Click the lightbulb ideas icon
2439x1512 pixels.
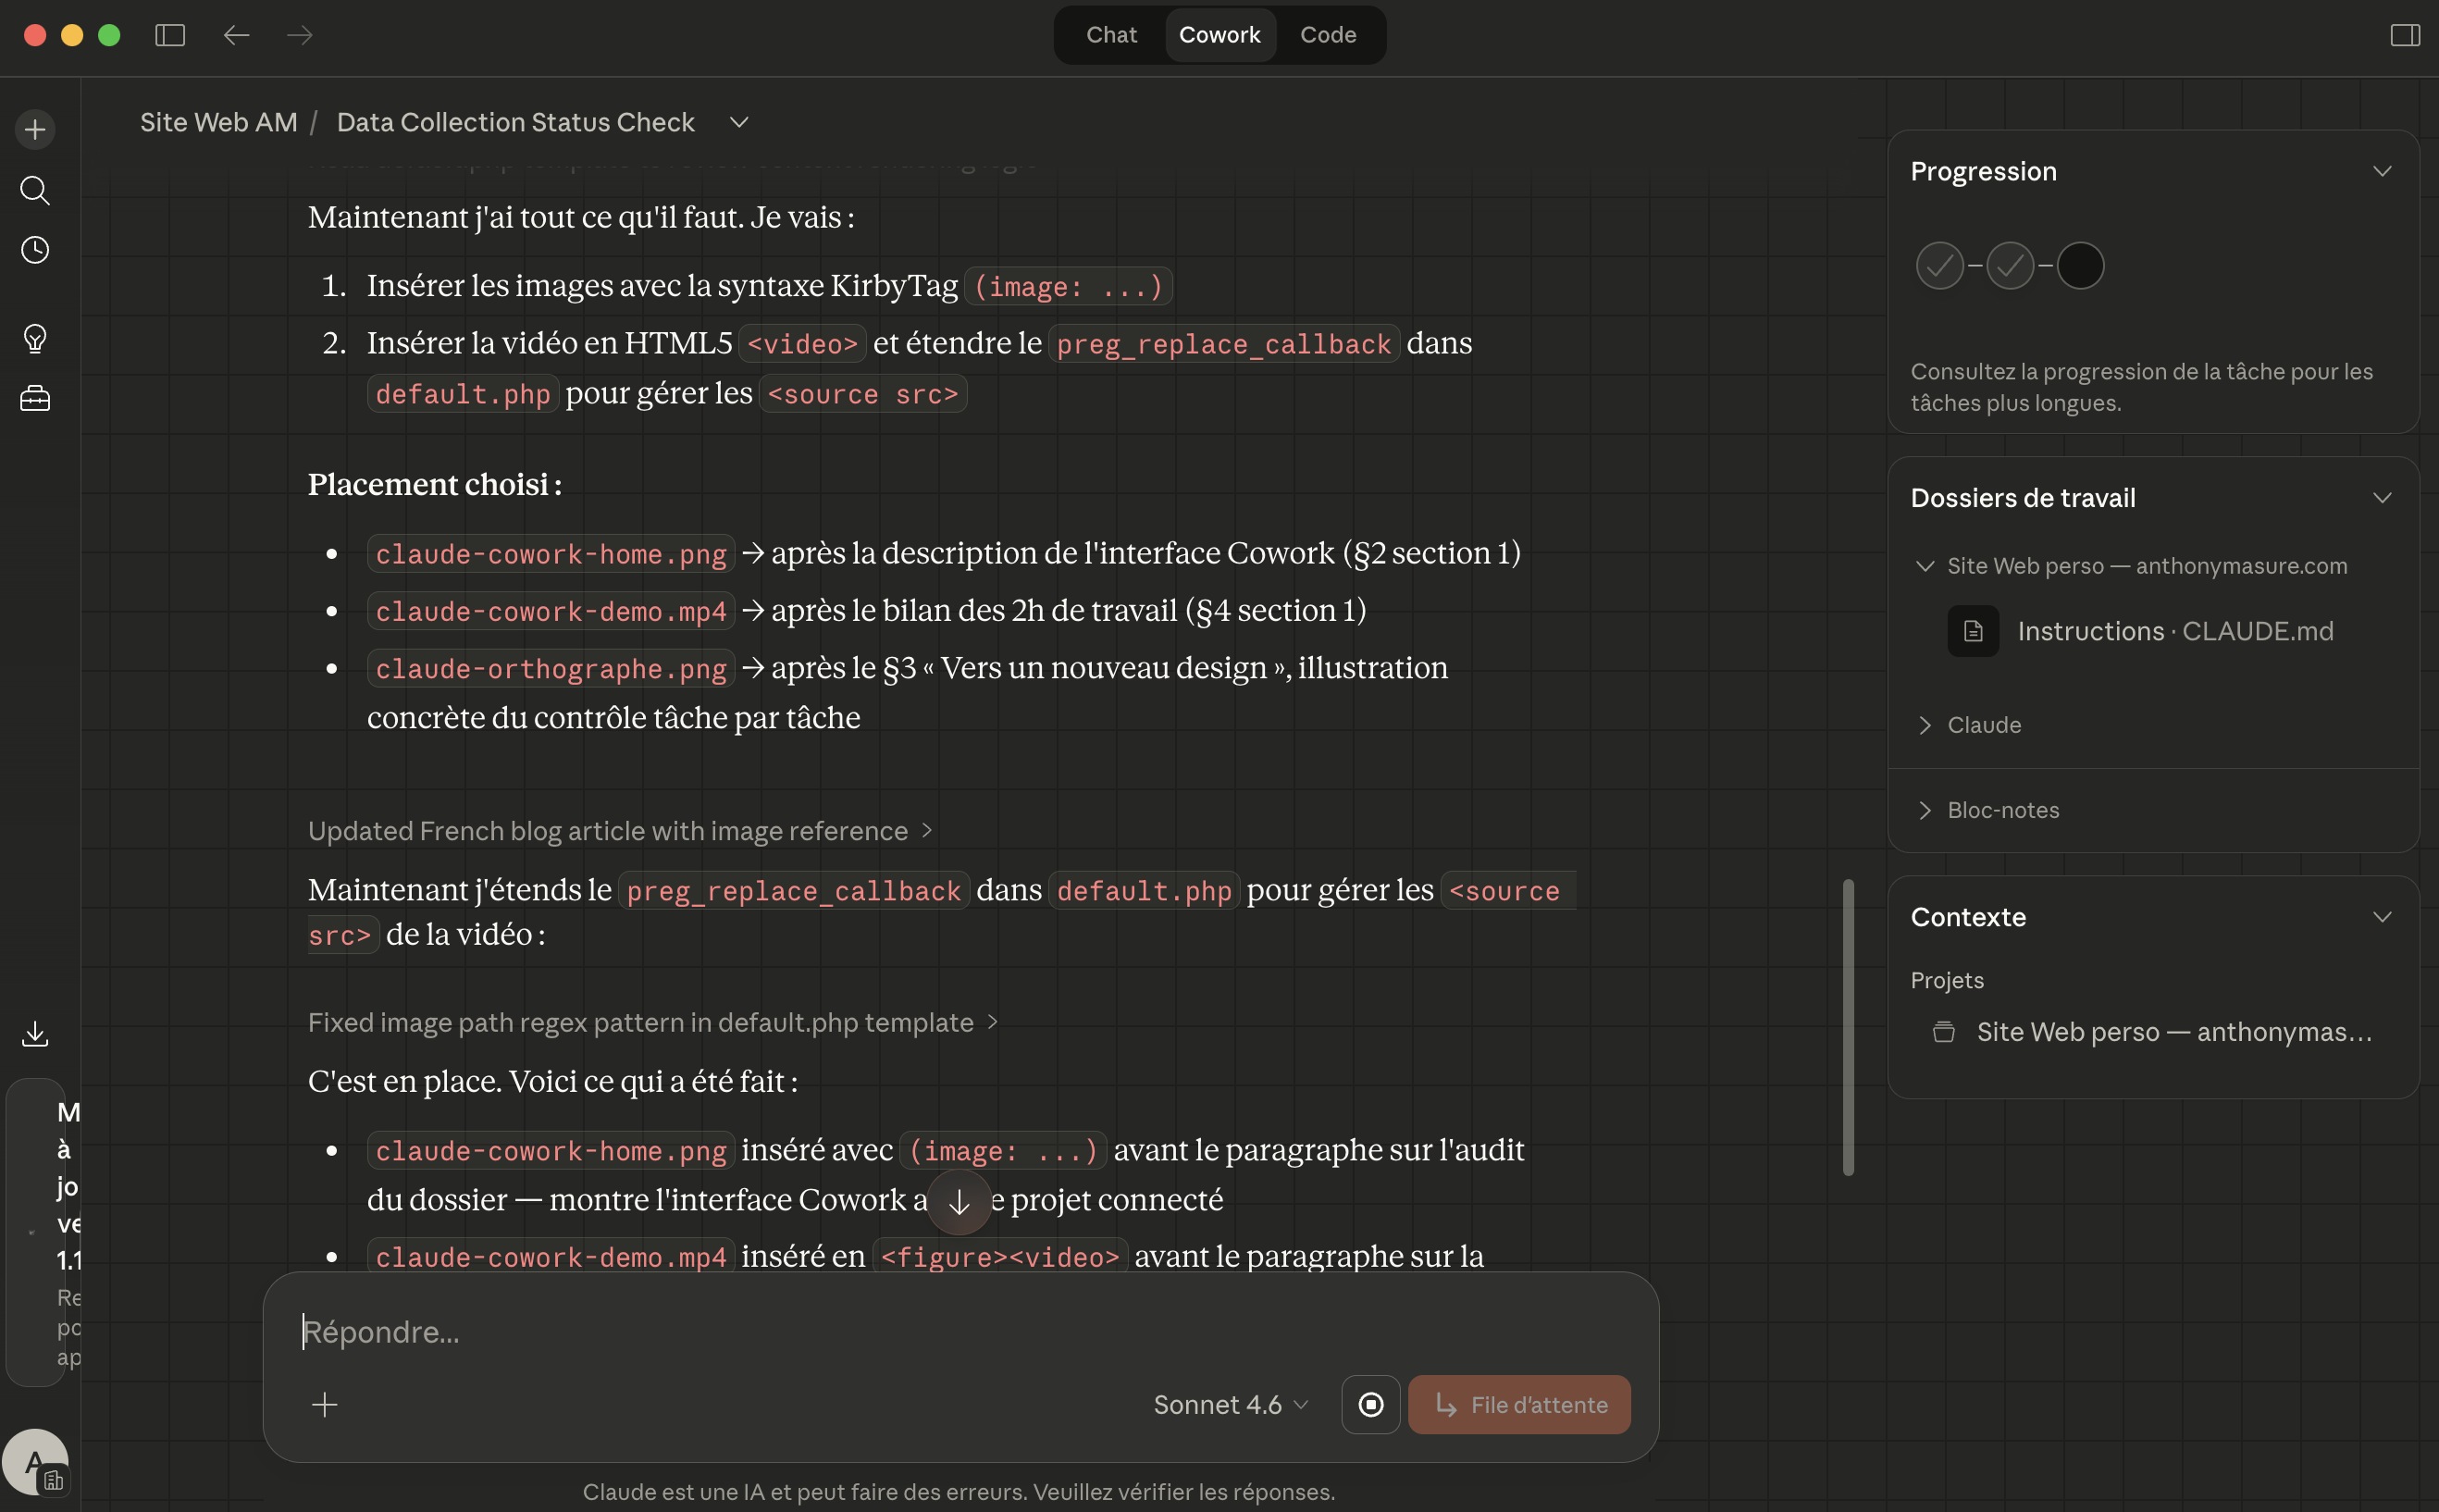pos(35,338)
